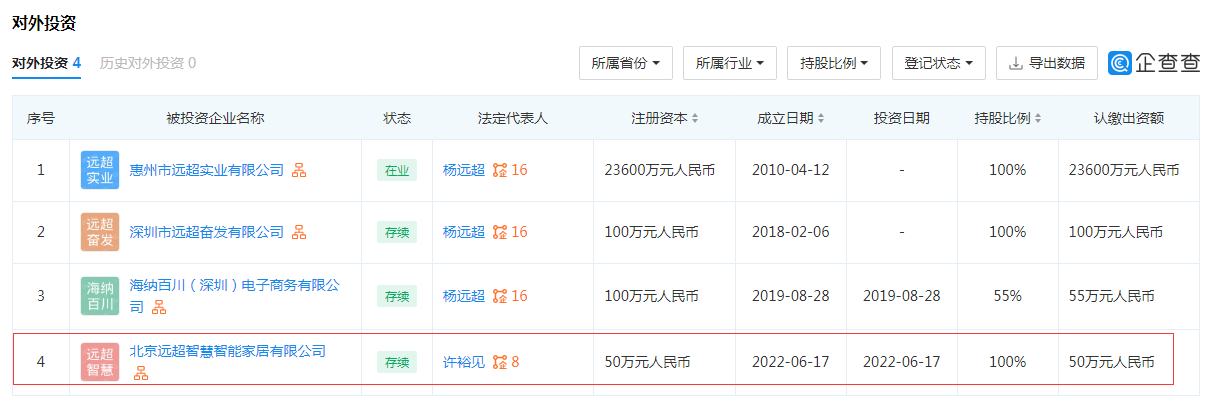Image resolution: width=1208 pixels, height=407 pixels.
Task: Click founding date 2018-02-06
Action: point(791,232)
